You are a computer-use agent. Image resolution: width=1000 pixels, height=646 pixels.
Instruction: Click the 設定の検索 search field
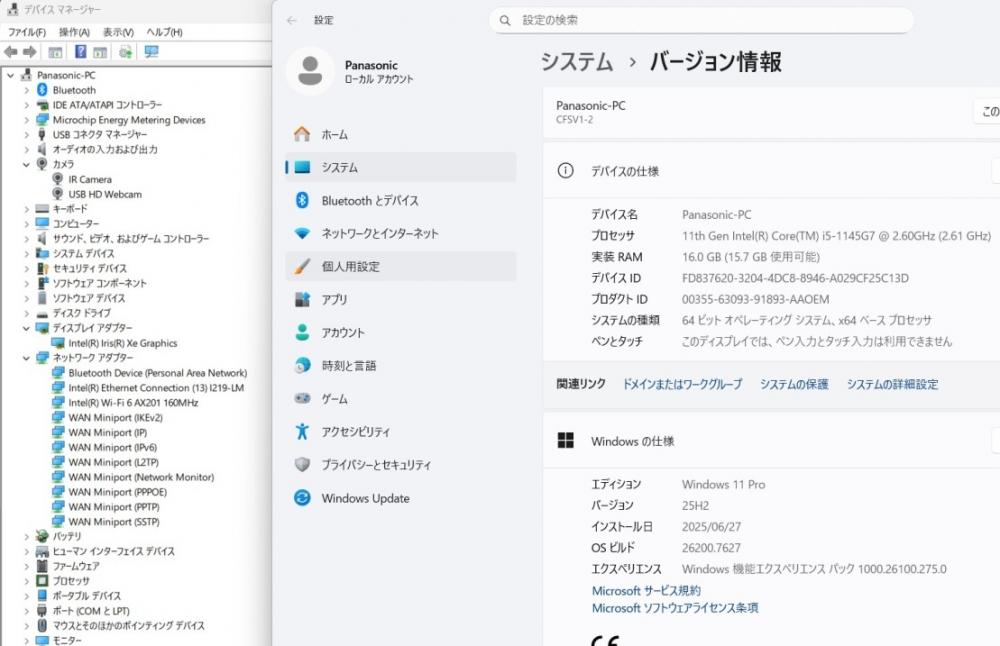pos(702,20)
